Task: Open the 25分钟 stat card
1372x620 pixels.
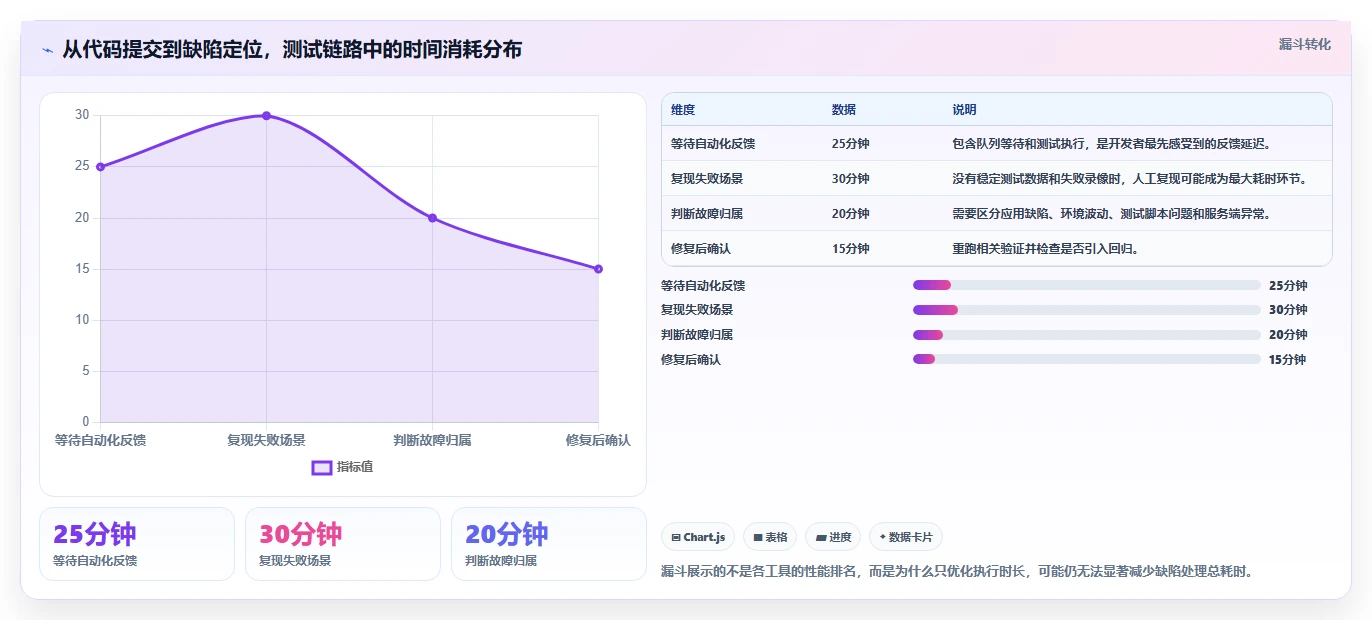Action: click(137, 544)
